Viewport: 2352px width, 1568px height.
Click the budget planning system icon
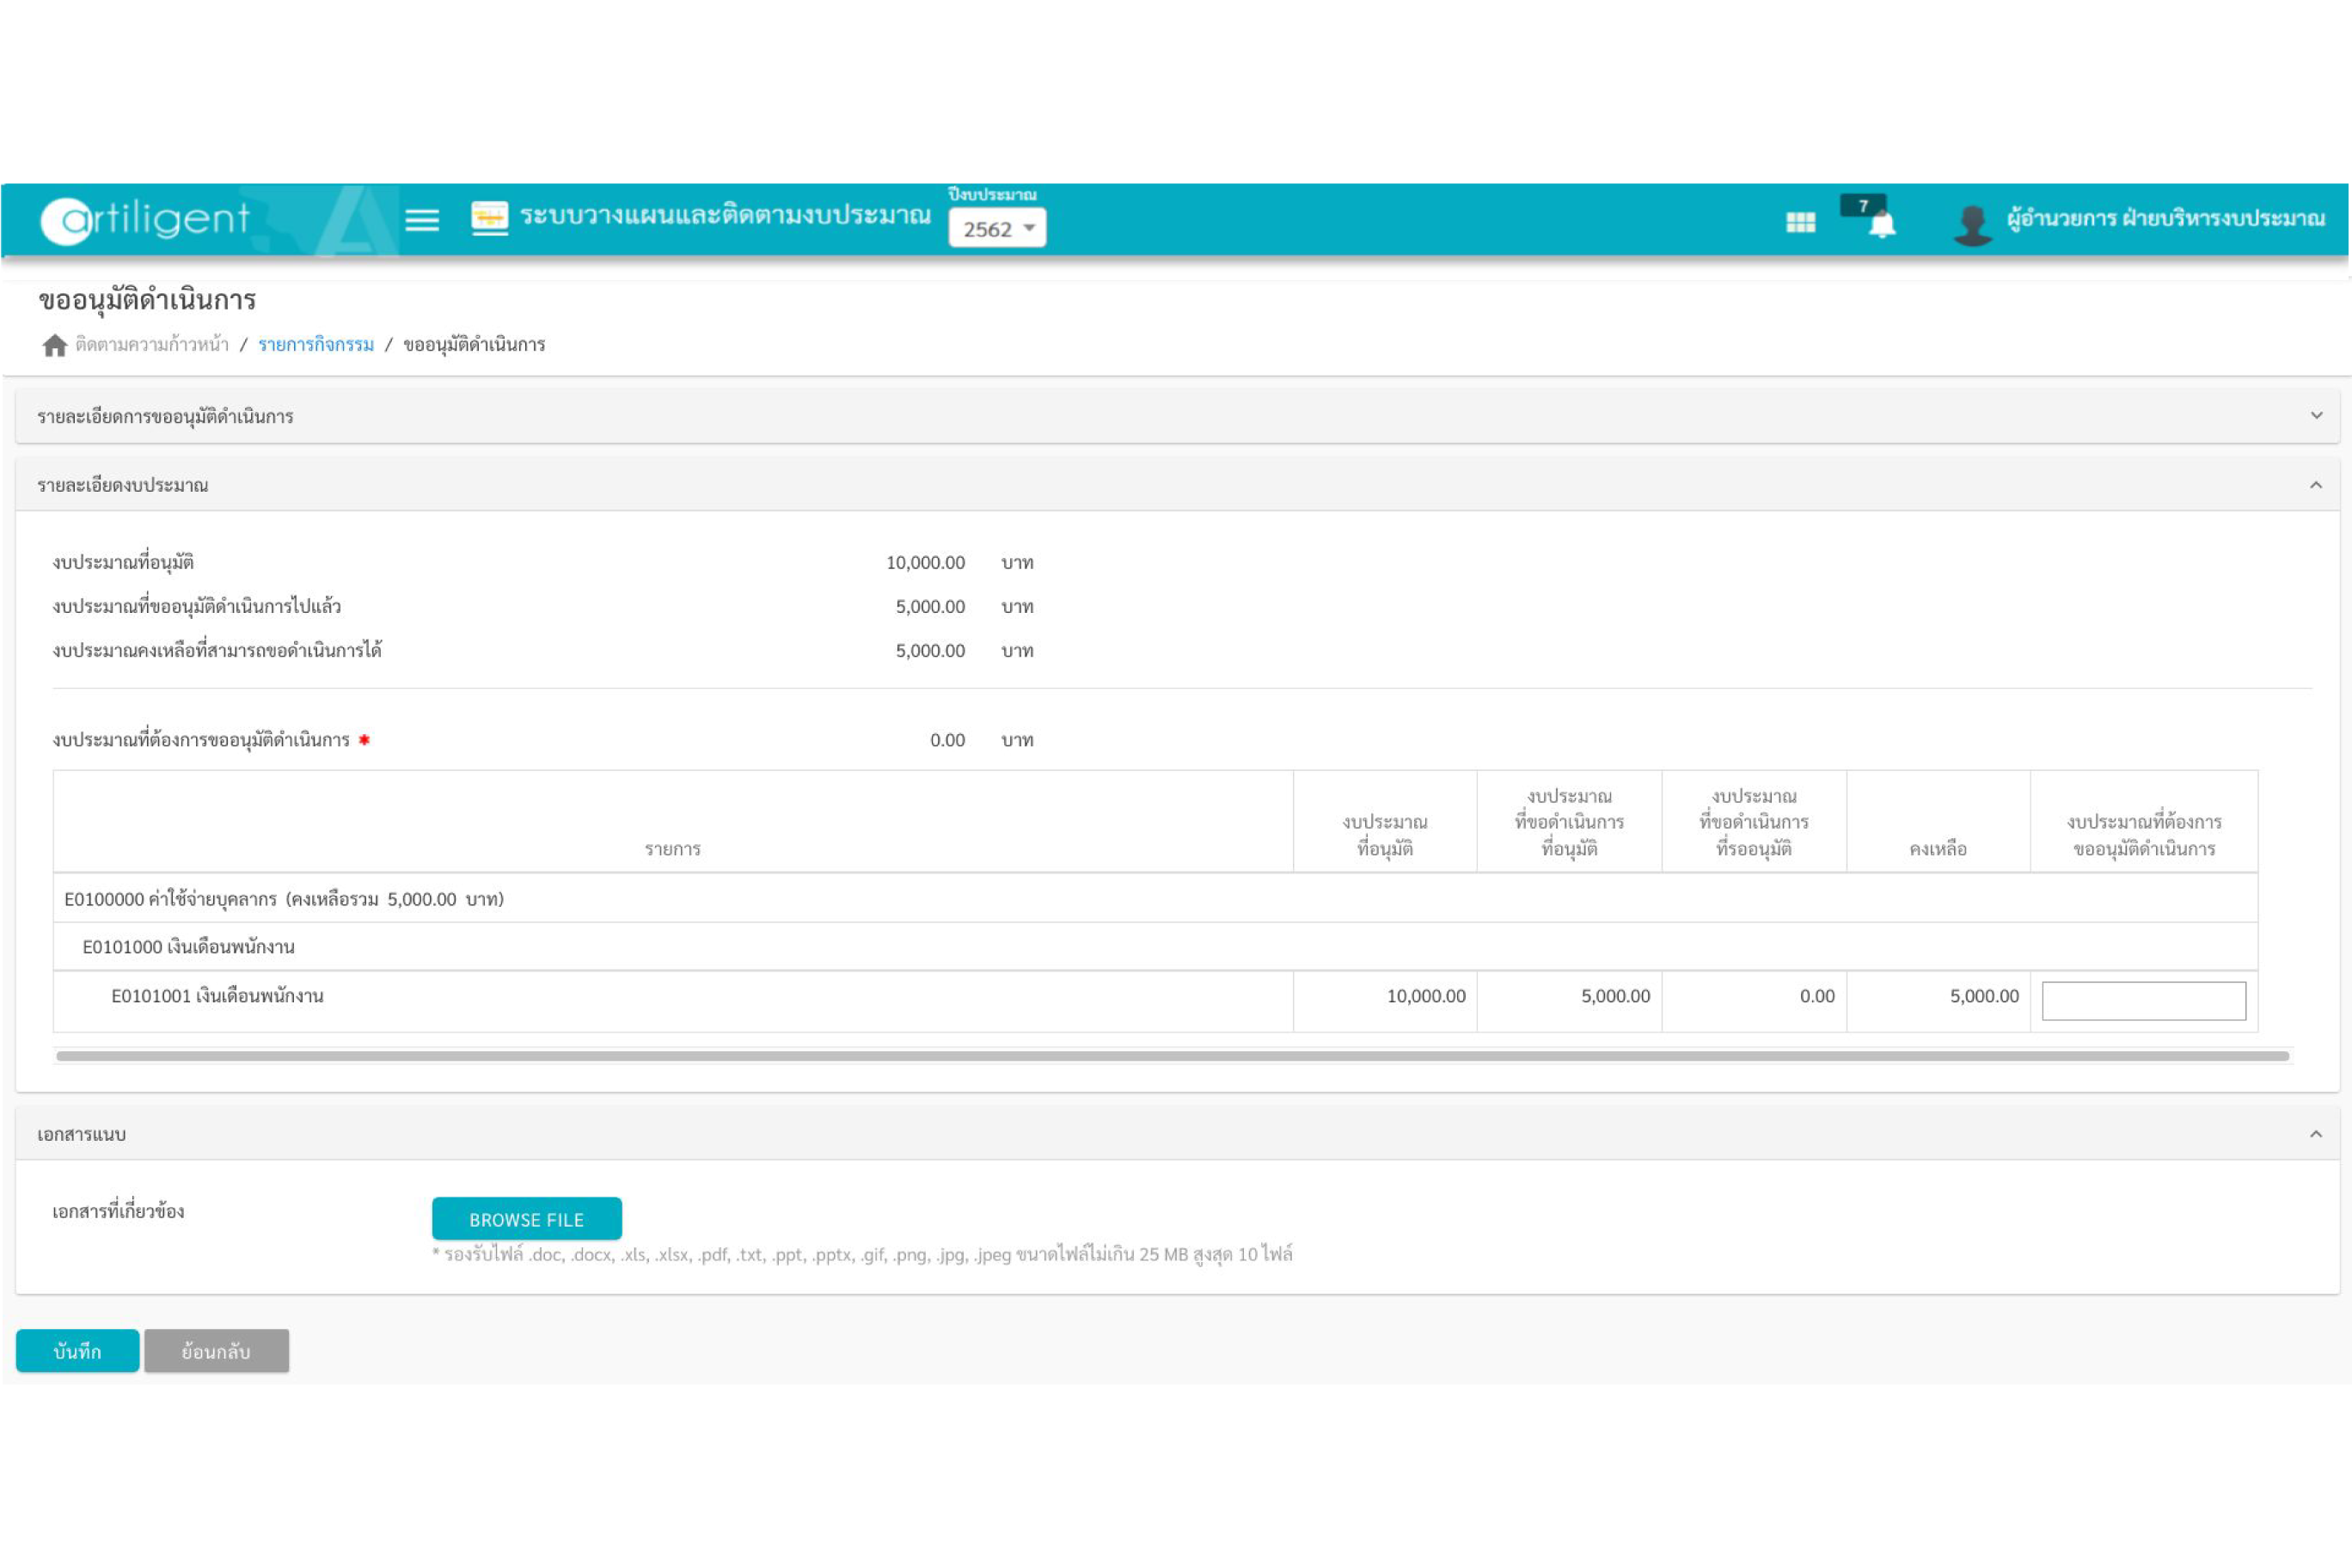click(x=489, y=217)
